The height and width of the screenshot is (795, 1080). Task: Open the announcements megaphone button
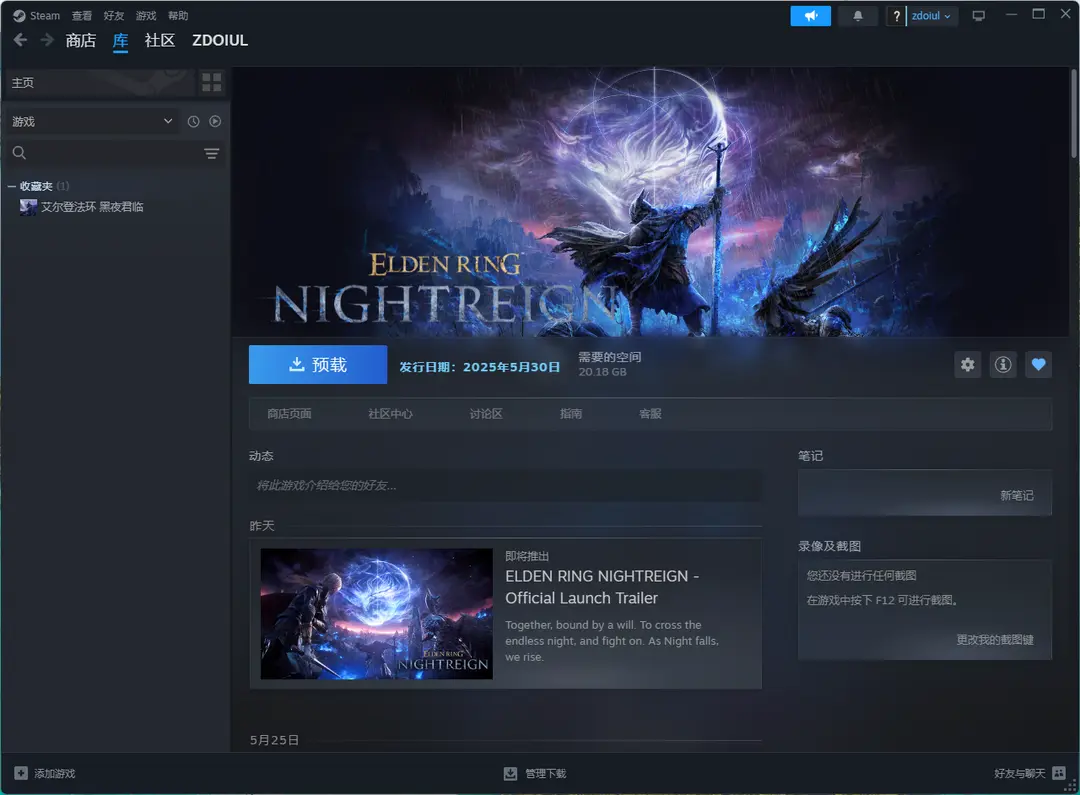(810, 16)
